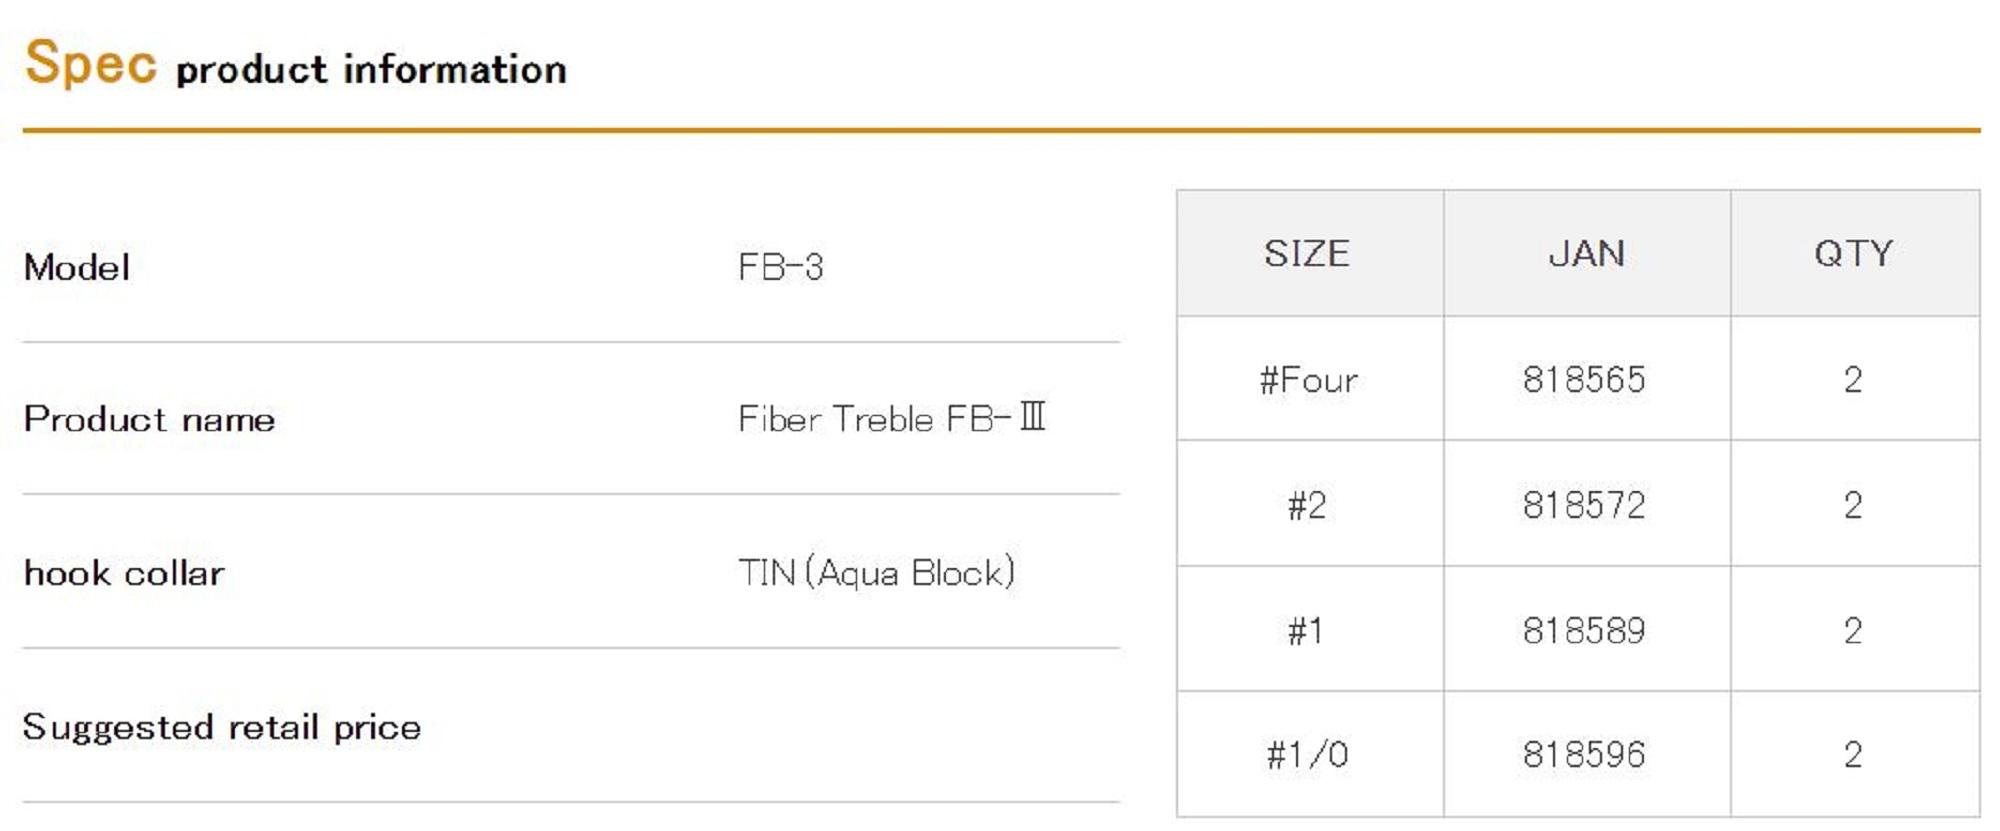2000x831 pixels.
Task: Select JAN code 818589
Action: pos(1584,631)
